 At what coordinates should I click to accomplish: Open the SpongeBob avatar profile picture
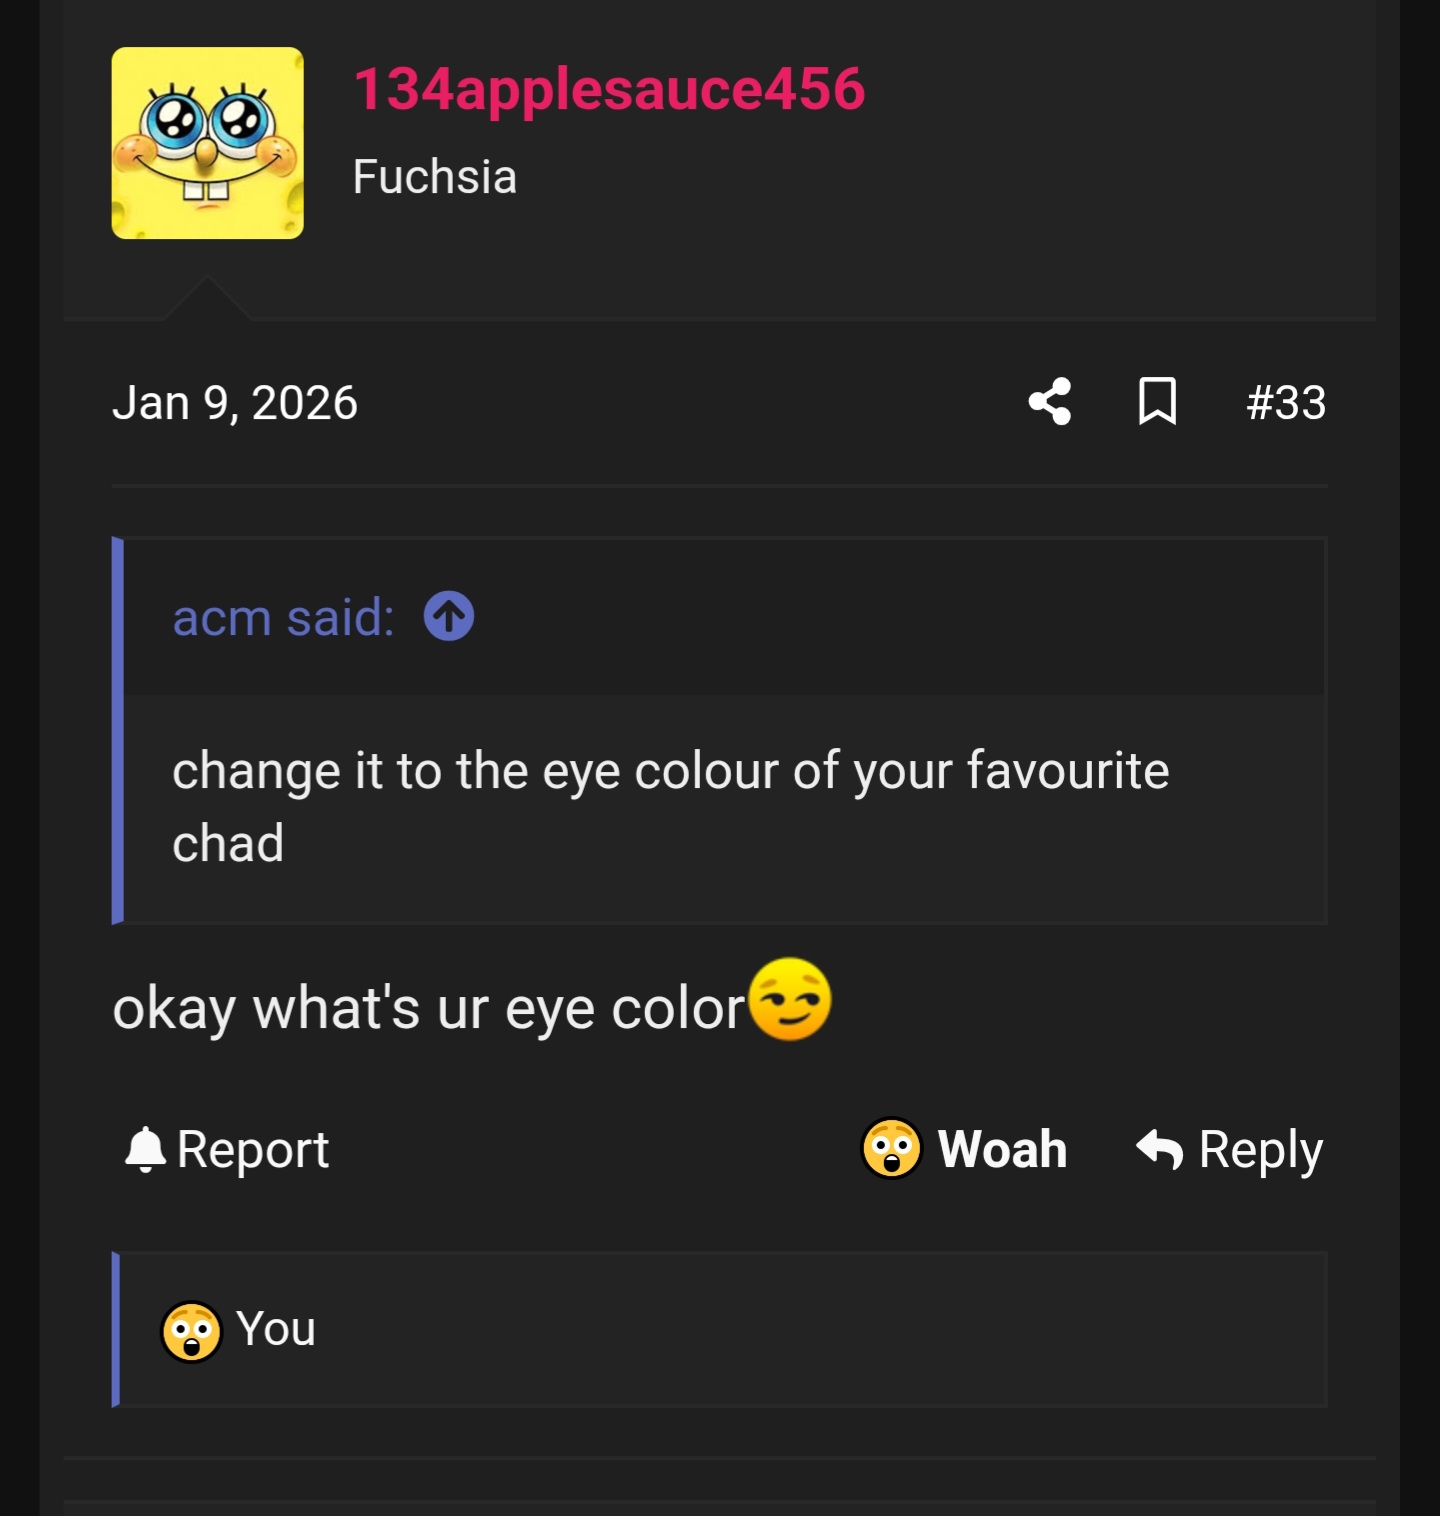pyautogui.click(x=208, y=143)
